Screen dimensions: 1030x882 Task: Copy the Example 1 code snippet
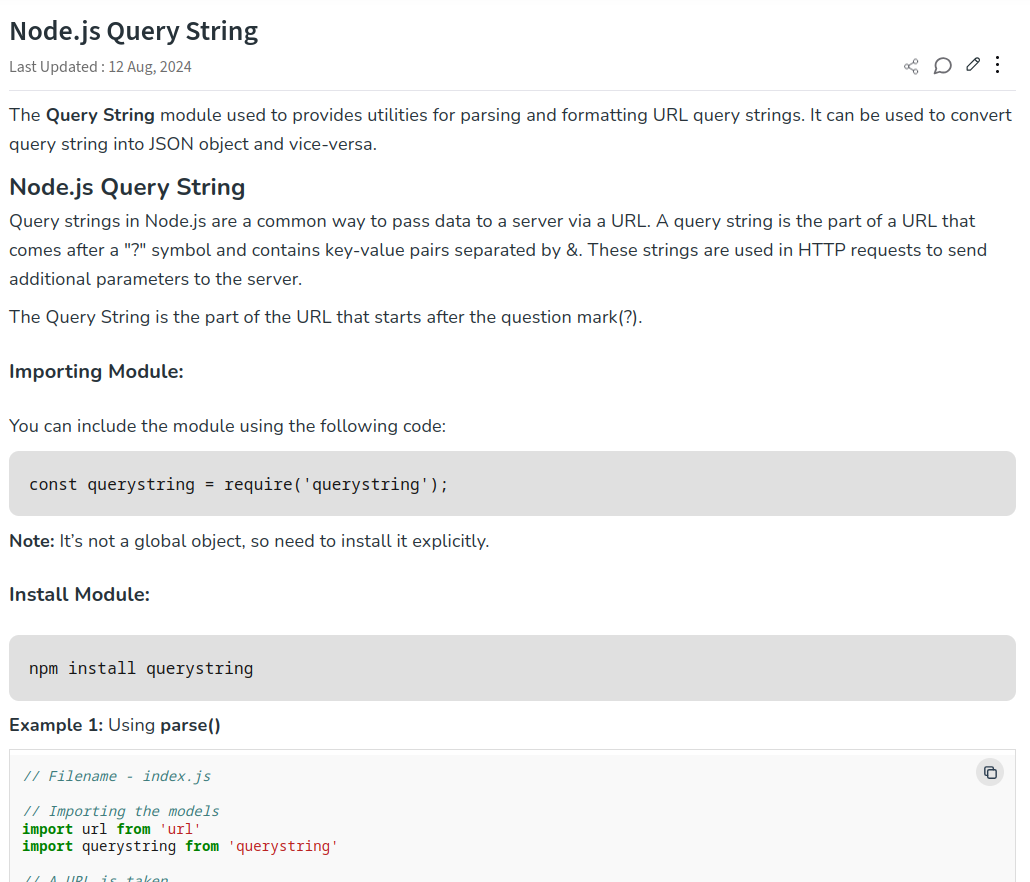pos(989,772)
